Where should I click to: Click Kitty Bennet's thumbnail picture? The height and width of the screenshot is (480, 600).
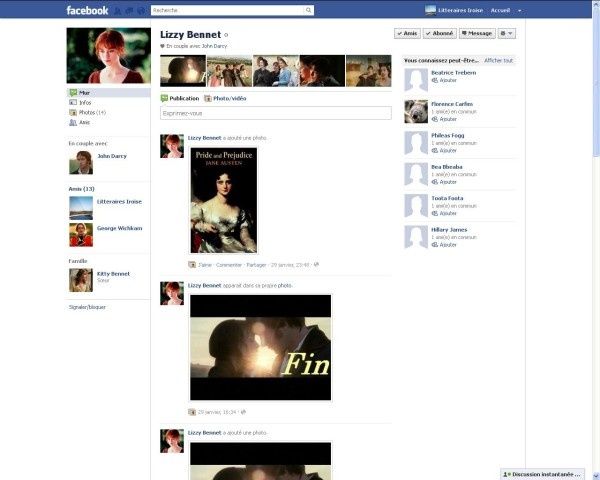pos(81,280)
